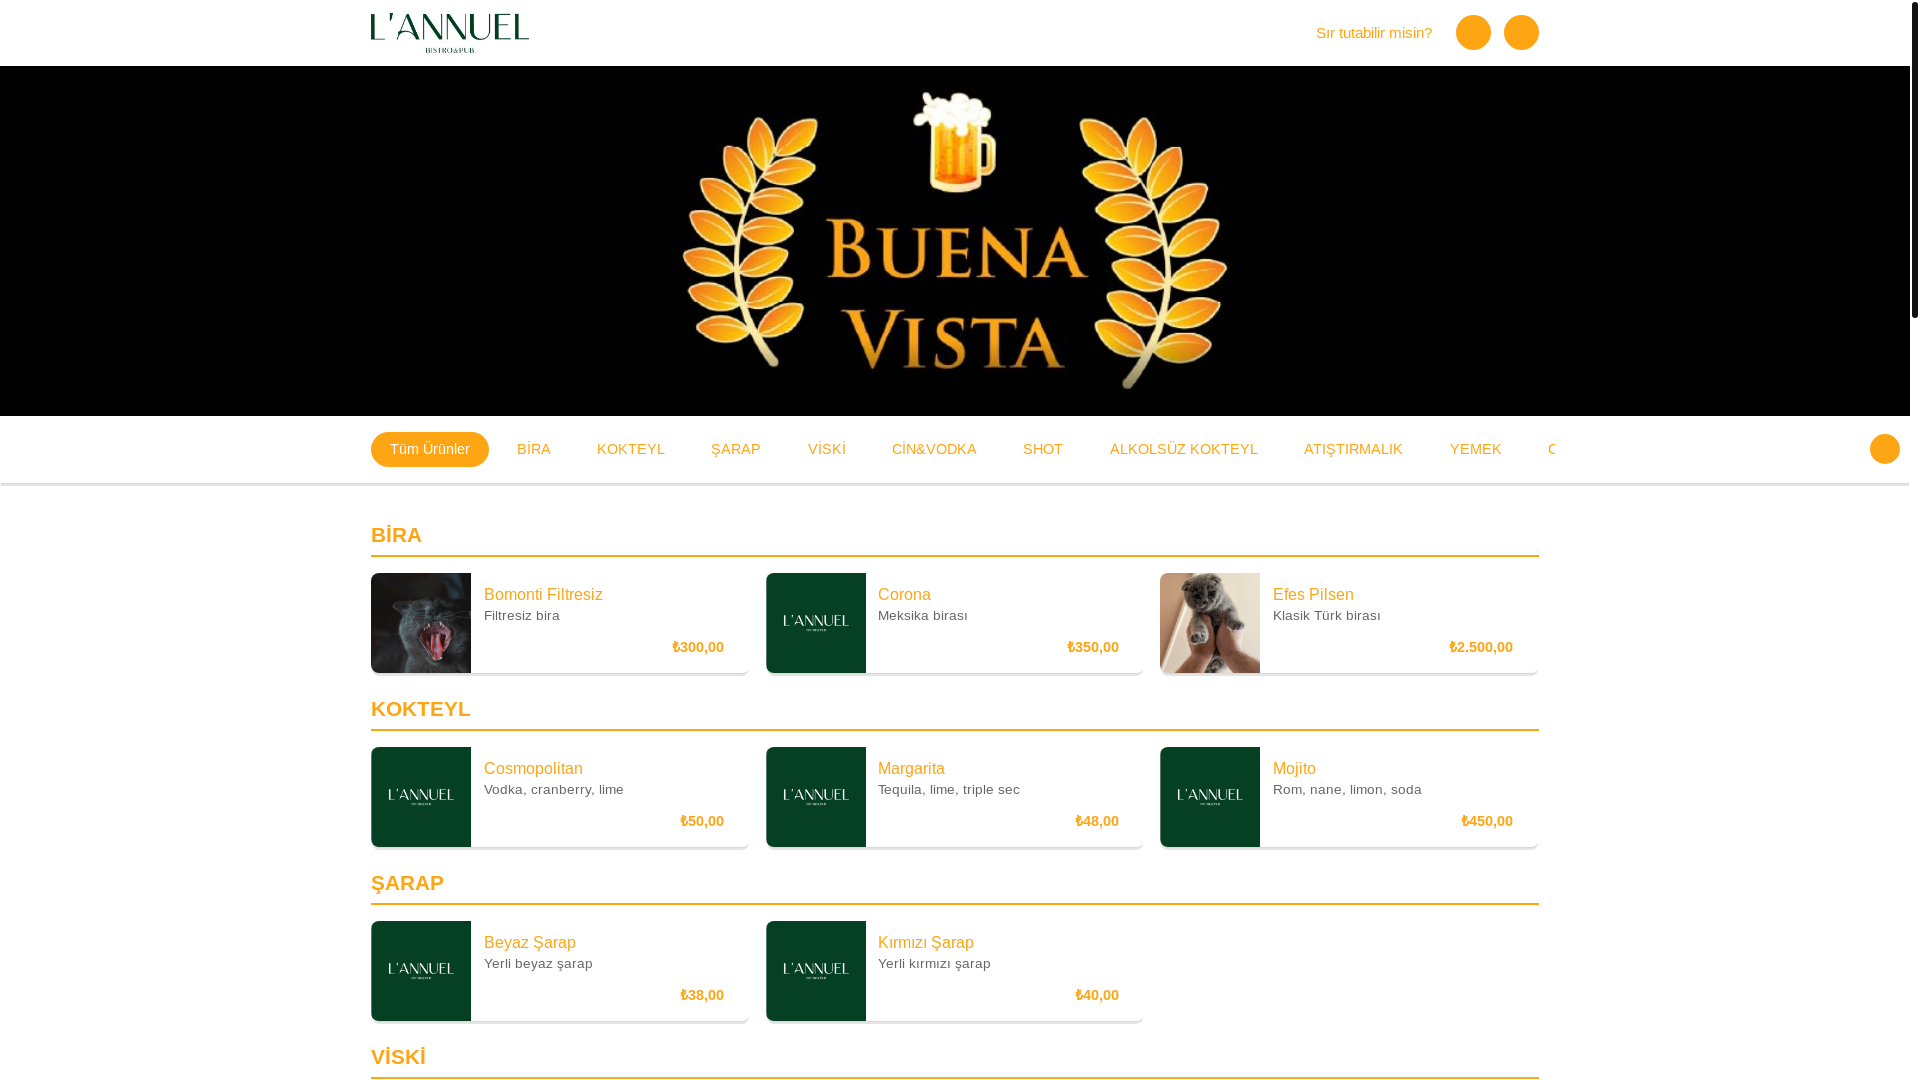Click the 'Yerli beyaz şarap' description
The width and height of the screenshot is (1920, 1080).
(538, 963)
